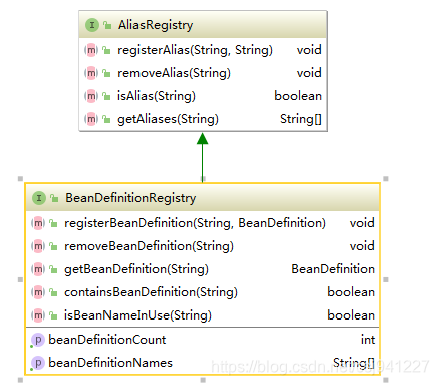
Task: Click the void return type of registerBeanDefinition
Action: click(362, 223)
